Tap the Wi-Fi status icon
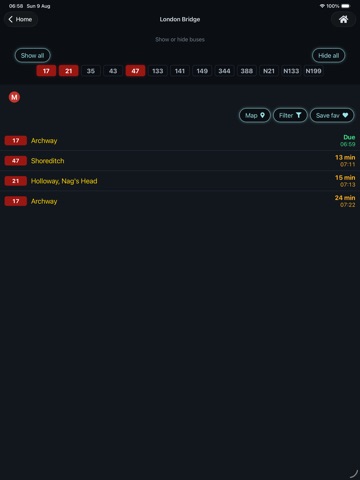360x480 pixels. [322, 6]
